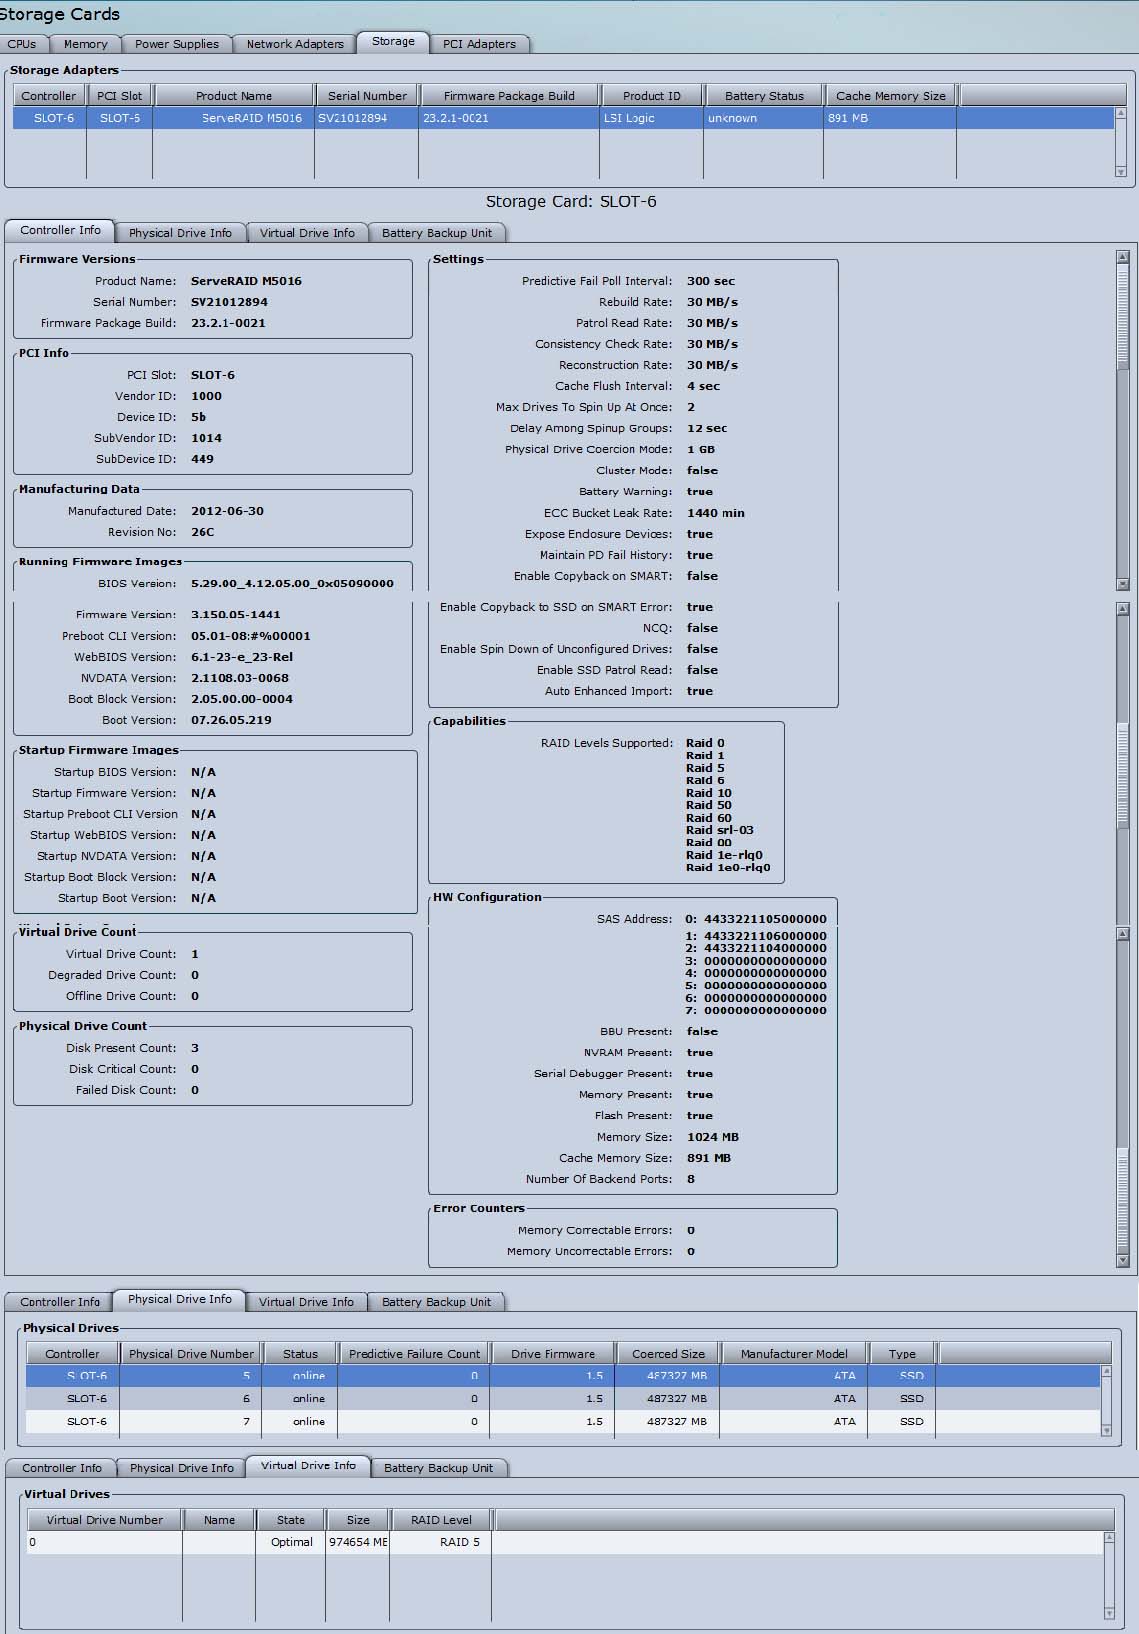This screenshot has width=1139, height=1634.
Task: Click State header in Virtual Drives table
Action: [291, 1520]
